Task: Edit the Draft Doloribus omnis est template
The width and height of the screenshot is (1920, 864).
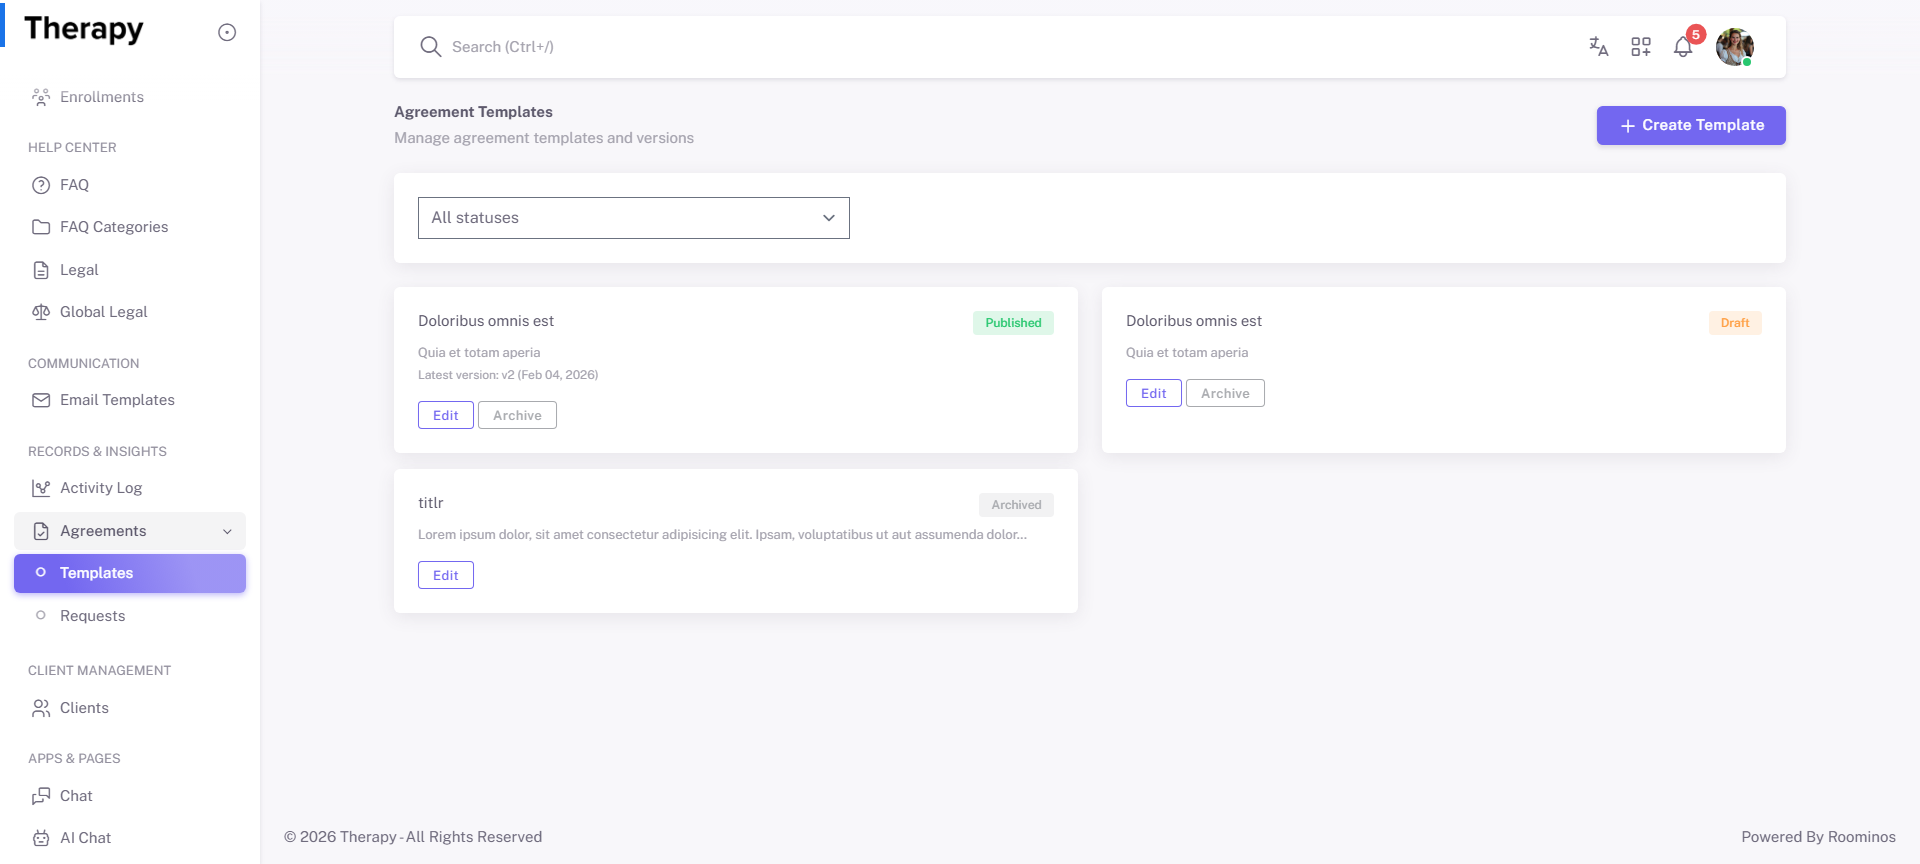Action: pyautogui.click(x=1154, y=393)
